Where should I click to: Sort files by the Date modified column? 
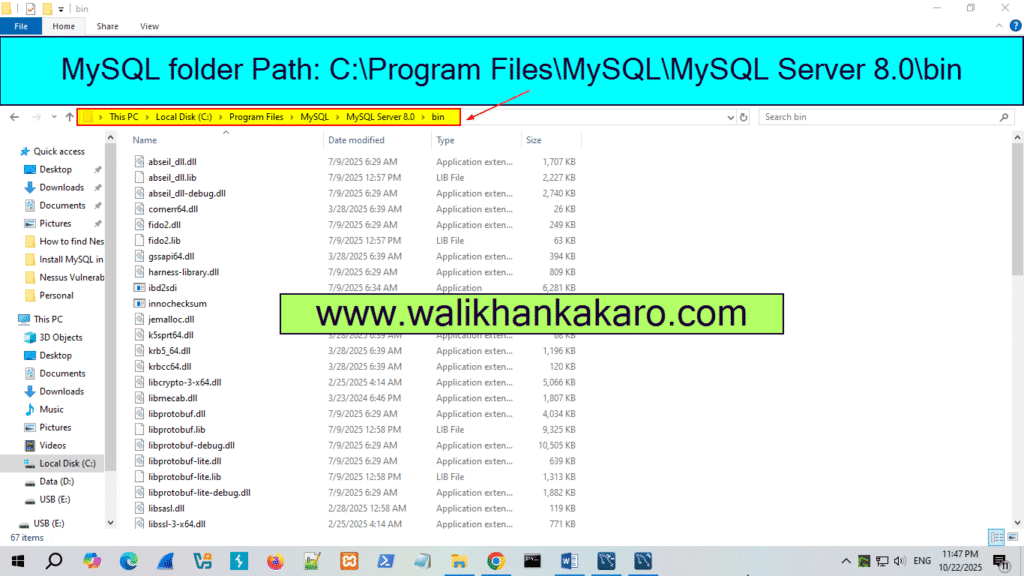tap(356, 140)
